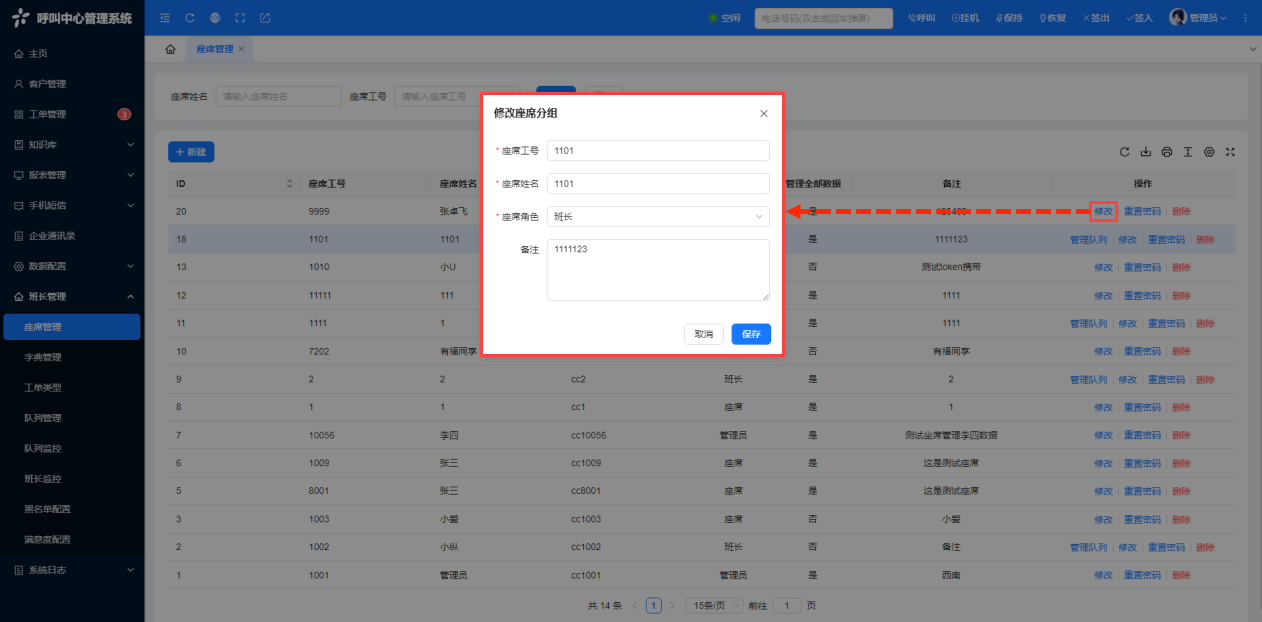The height and width of the screenshot is (622, 1262).
Task: Open the 15条/页 page size selector
Action: [714, 605]
